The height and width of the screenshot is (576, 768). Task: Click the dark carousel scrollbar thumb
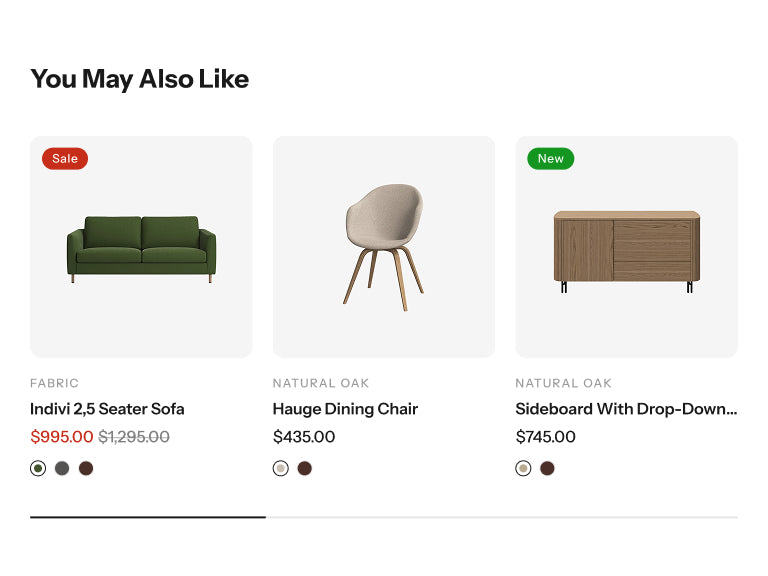[148, 517]
